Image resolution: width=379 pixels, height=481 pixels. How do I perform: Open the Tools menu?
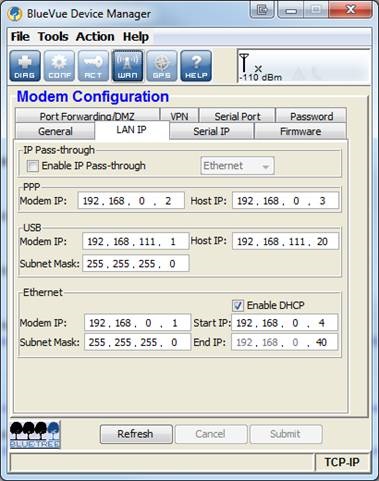[x=53, y=37]
